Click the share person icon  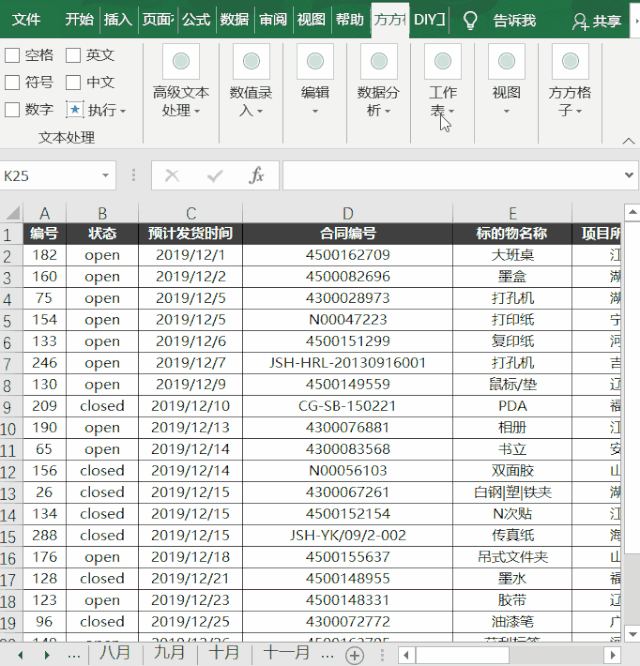[579, 21]
